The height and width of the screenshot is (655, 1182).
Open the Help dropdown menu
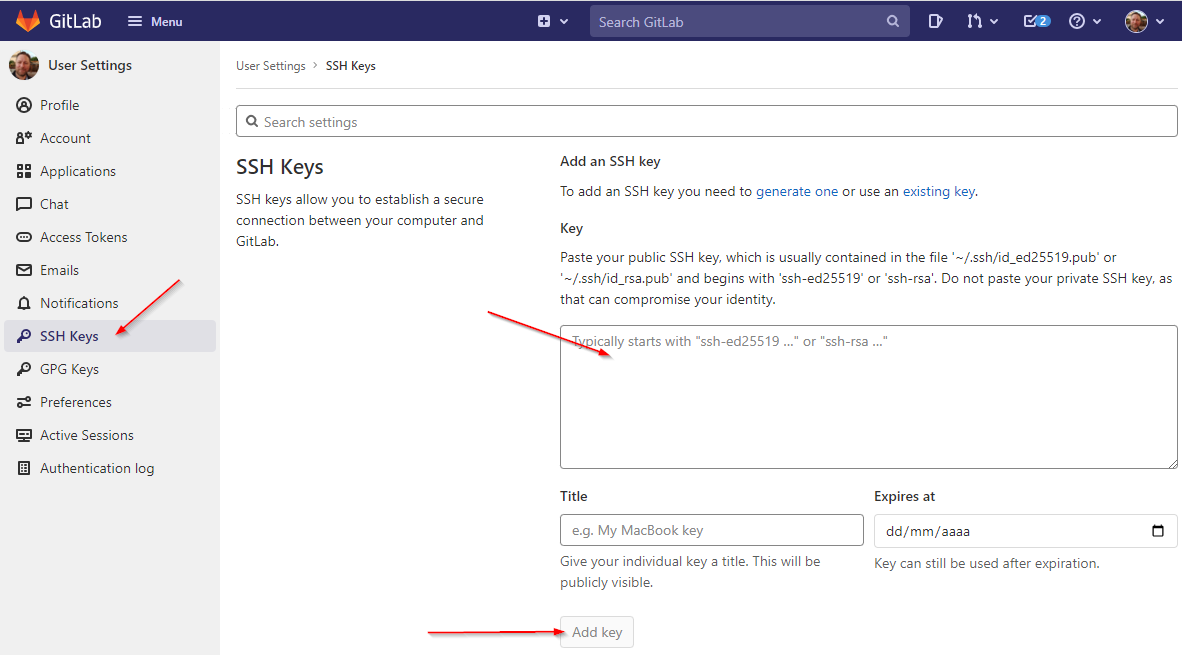pos(1084,21)
